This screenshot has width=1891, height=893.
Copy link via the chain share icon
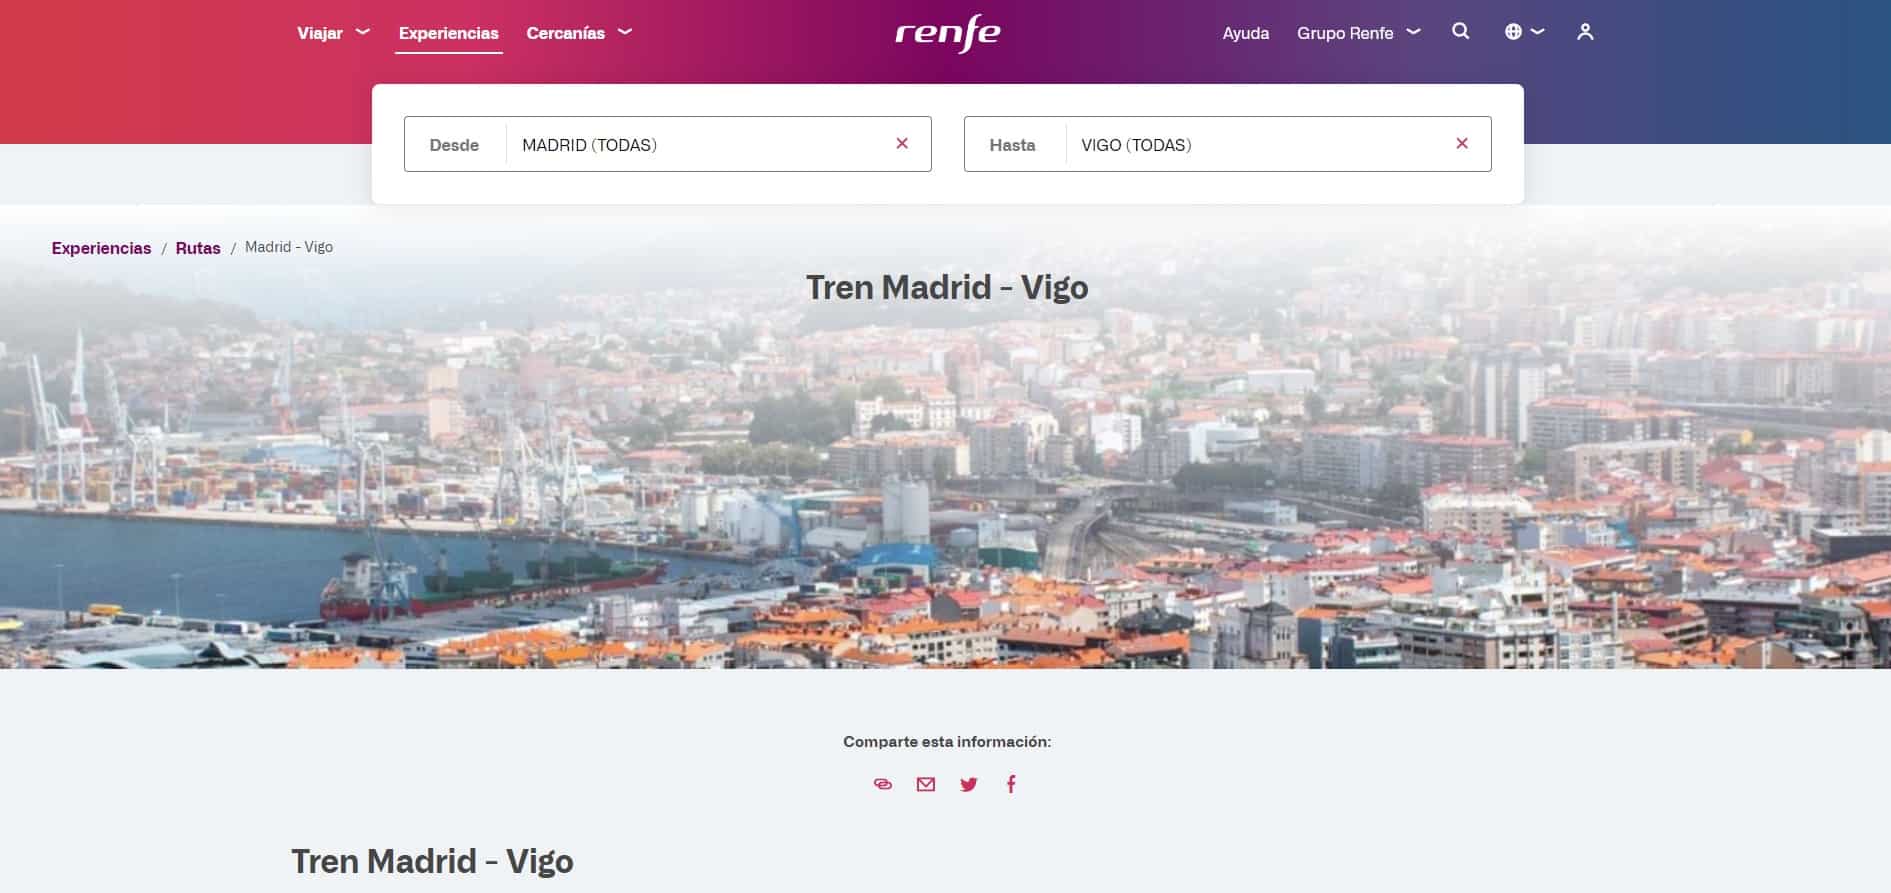click(x=883, y=784)
